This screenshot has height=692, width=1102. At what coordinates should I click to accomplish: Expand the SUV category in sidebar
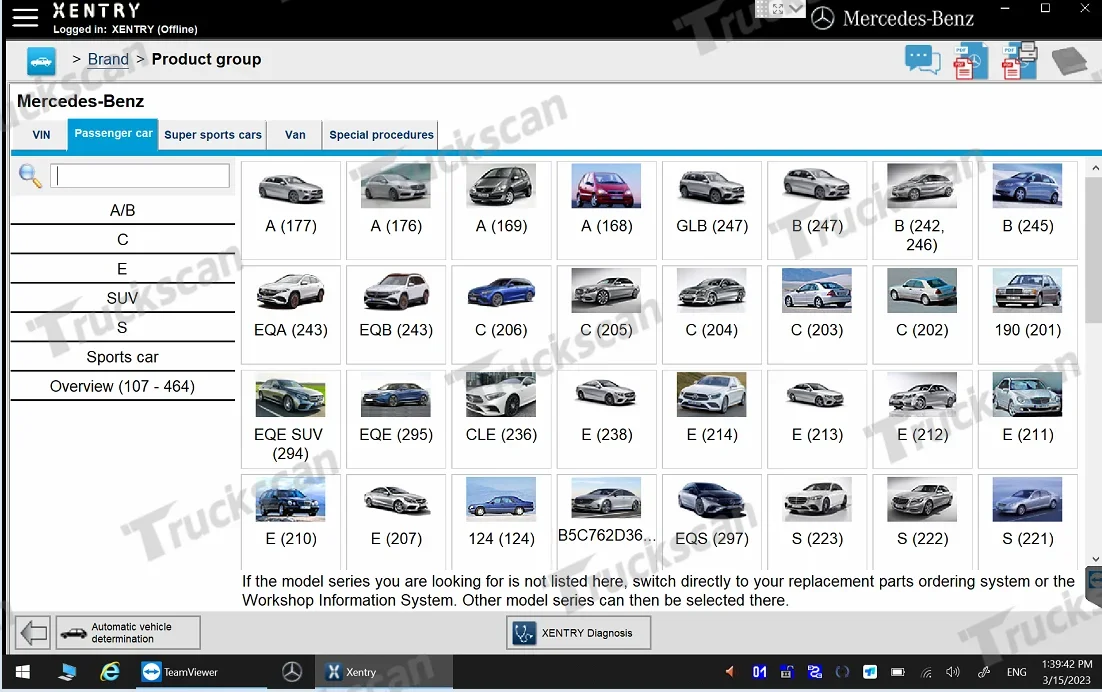point(122,298)
